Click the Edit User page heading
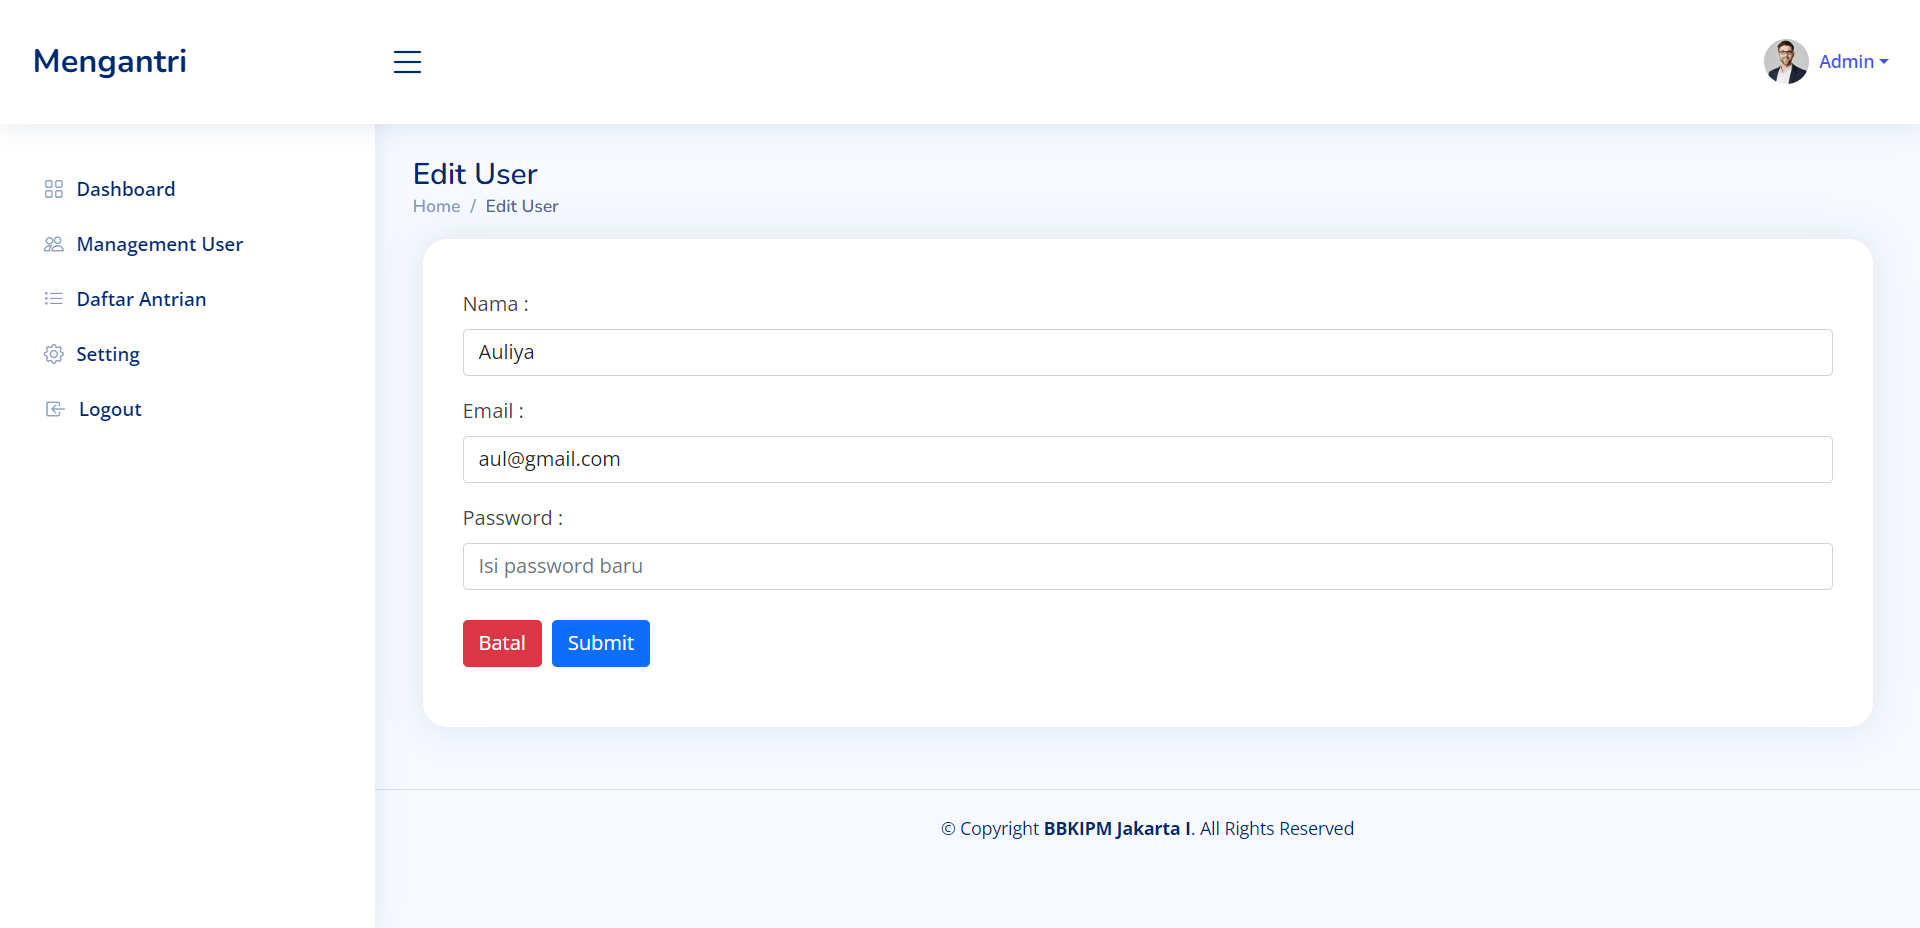Viewport: 1920px width, 928px height. pos(475,174)
